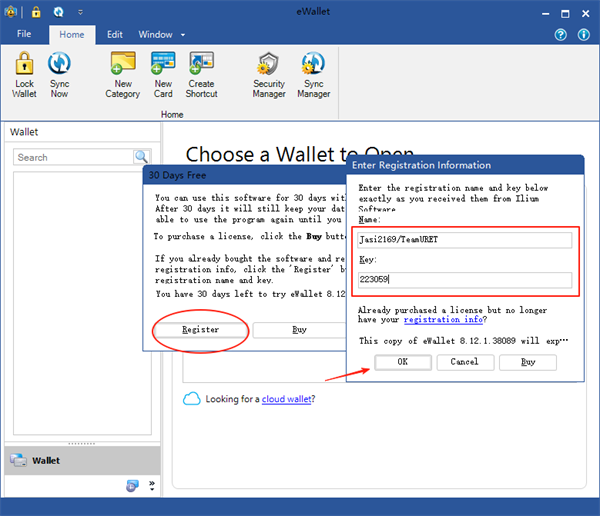This screenshot has width=600, height=516.
Task: Create a New Category from the ribbon
Action: tap(122, 74)
